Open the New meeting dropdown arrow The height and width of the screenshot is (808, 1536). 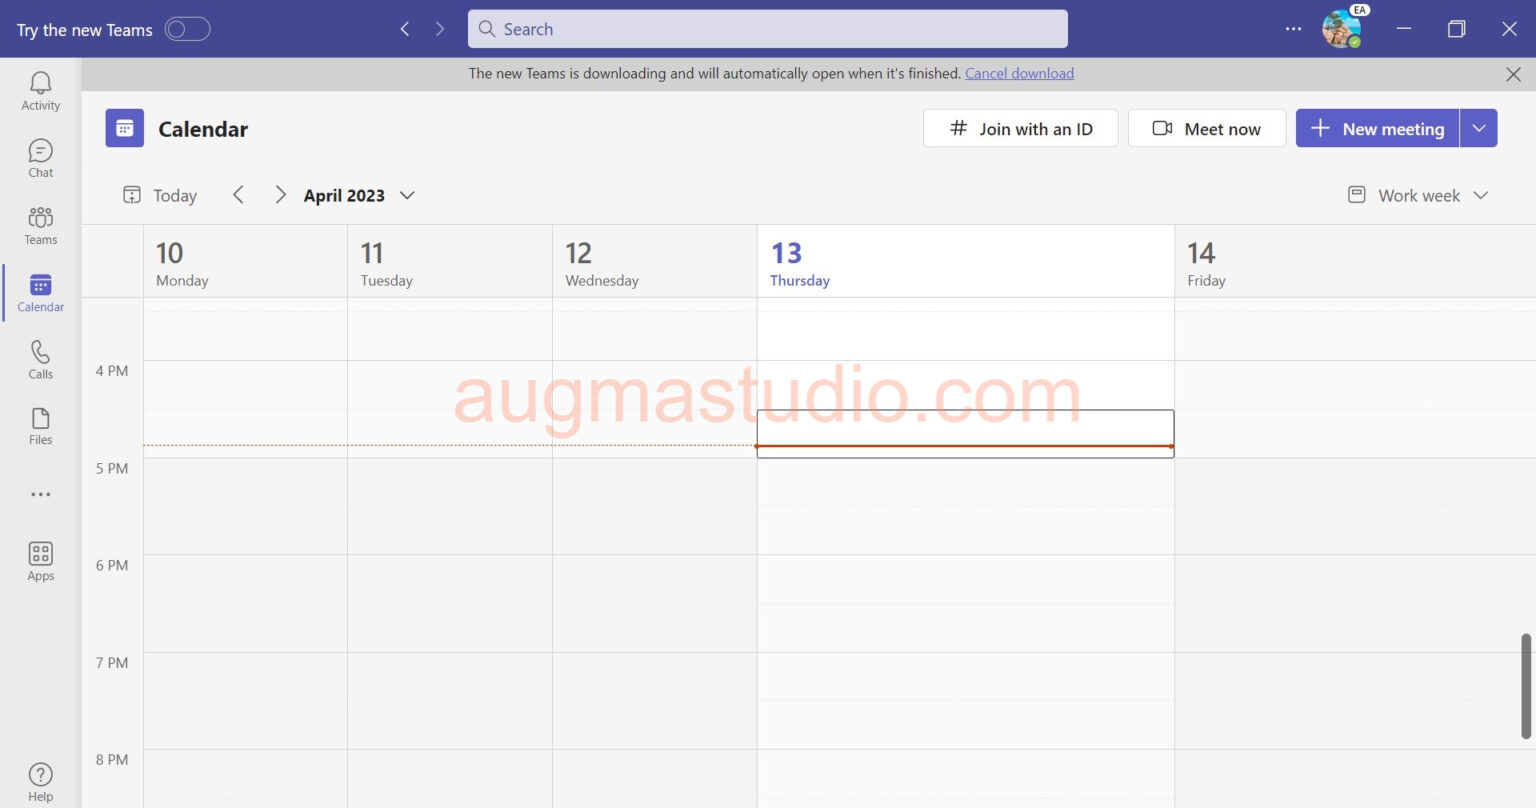coord(1479,128)
